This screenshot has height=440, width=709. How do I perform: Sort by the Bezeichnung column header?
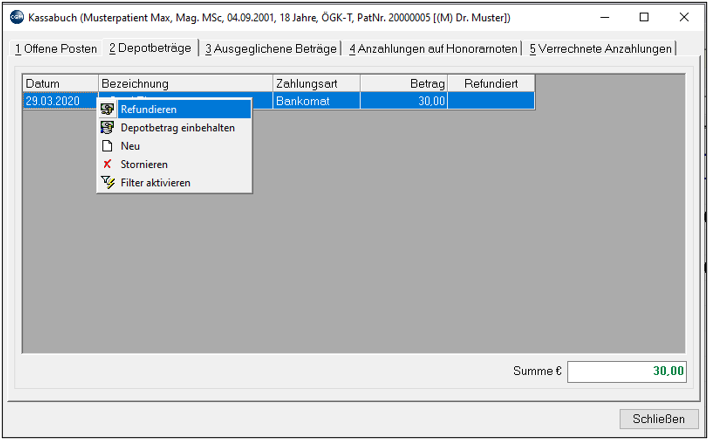185,84
